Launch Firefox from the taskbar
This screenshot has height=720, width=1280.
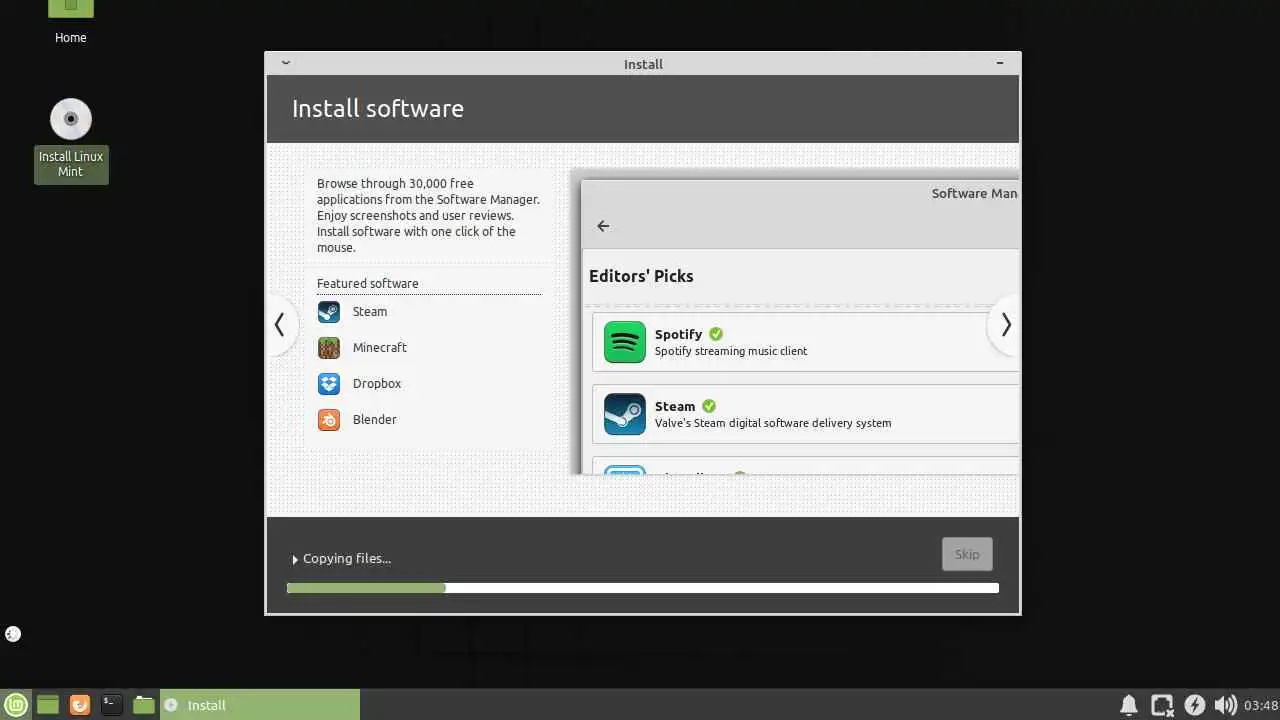(80, 705)
